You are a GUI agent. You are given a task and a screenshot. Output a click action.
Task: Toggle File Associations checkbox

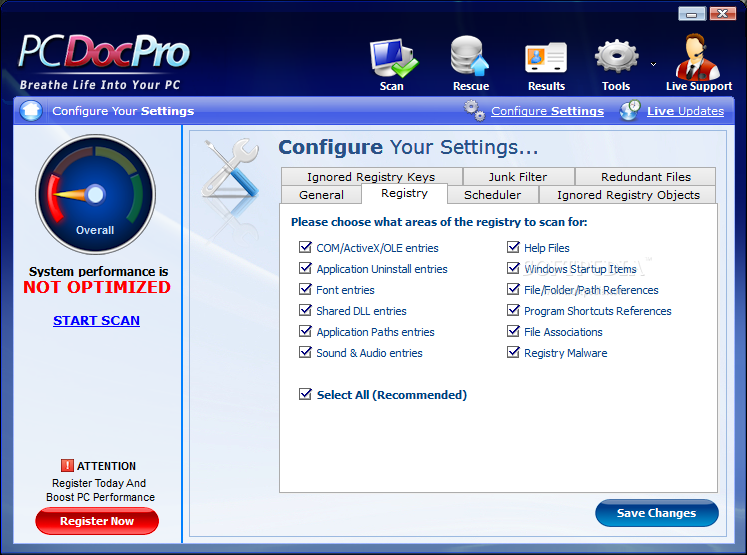point(513,331)
